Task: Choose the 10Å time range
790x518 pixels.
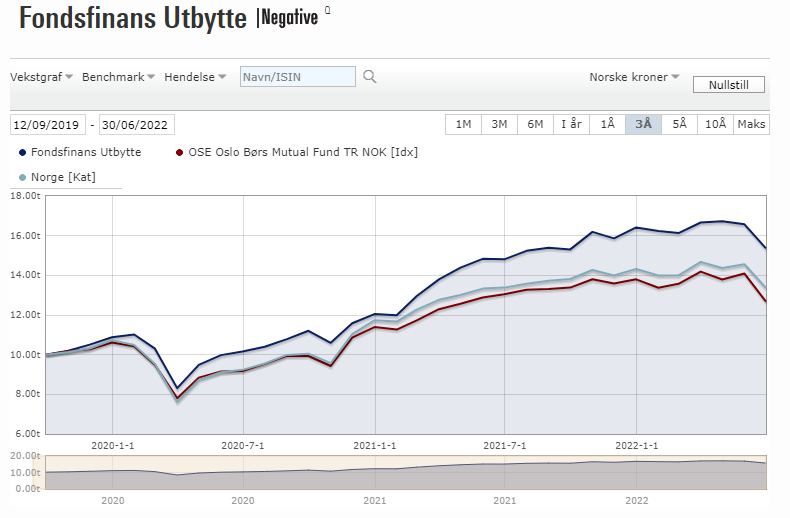Action: 715,124
